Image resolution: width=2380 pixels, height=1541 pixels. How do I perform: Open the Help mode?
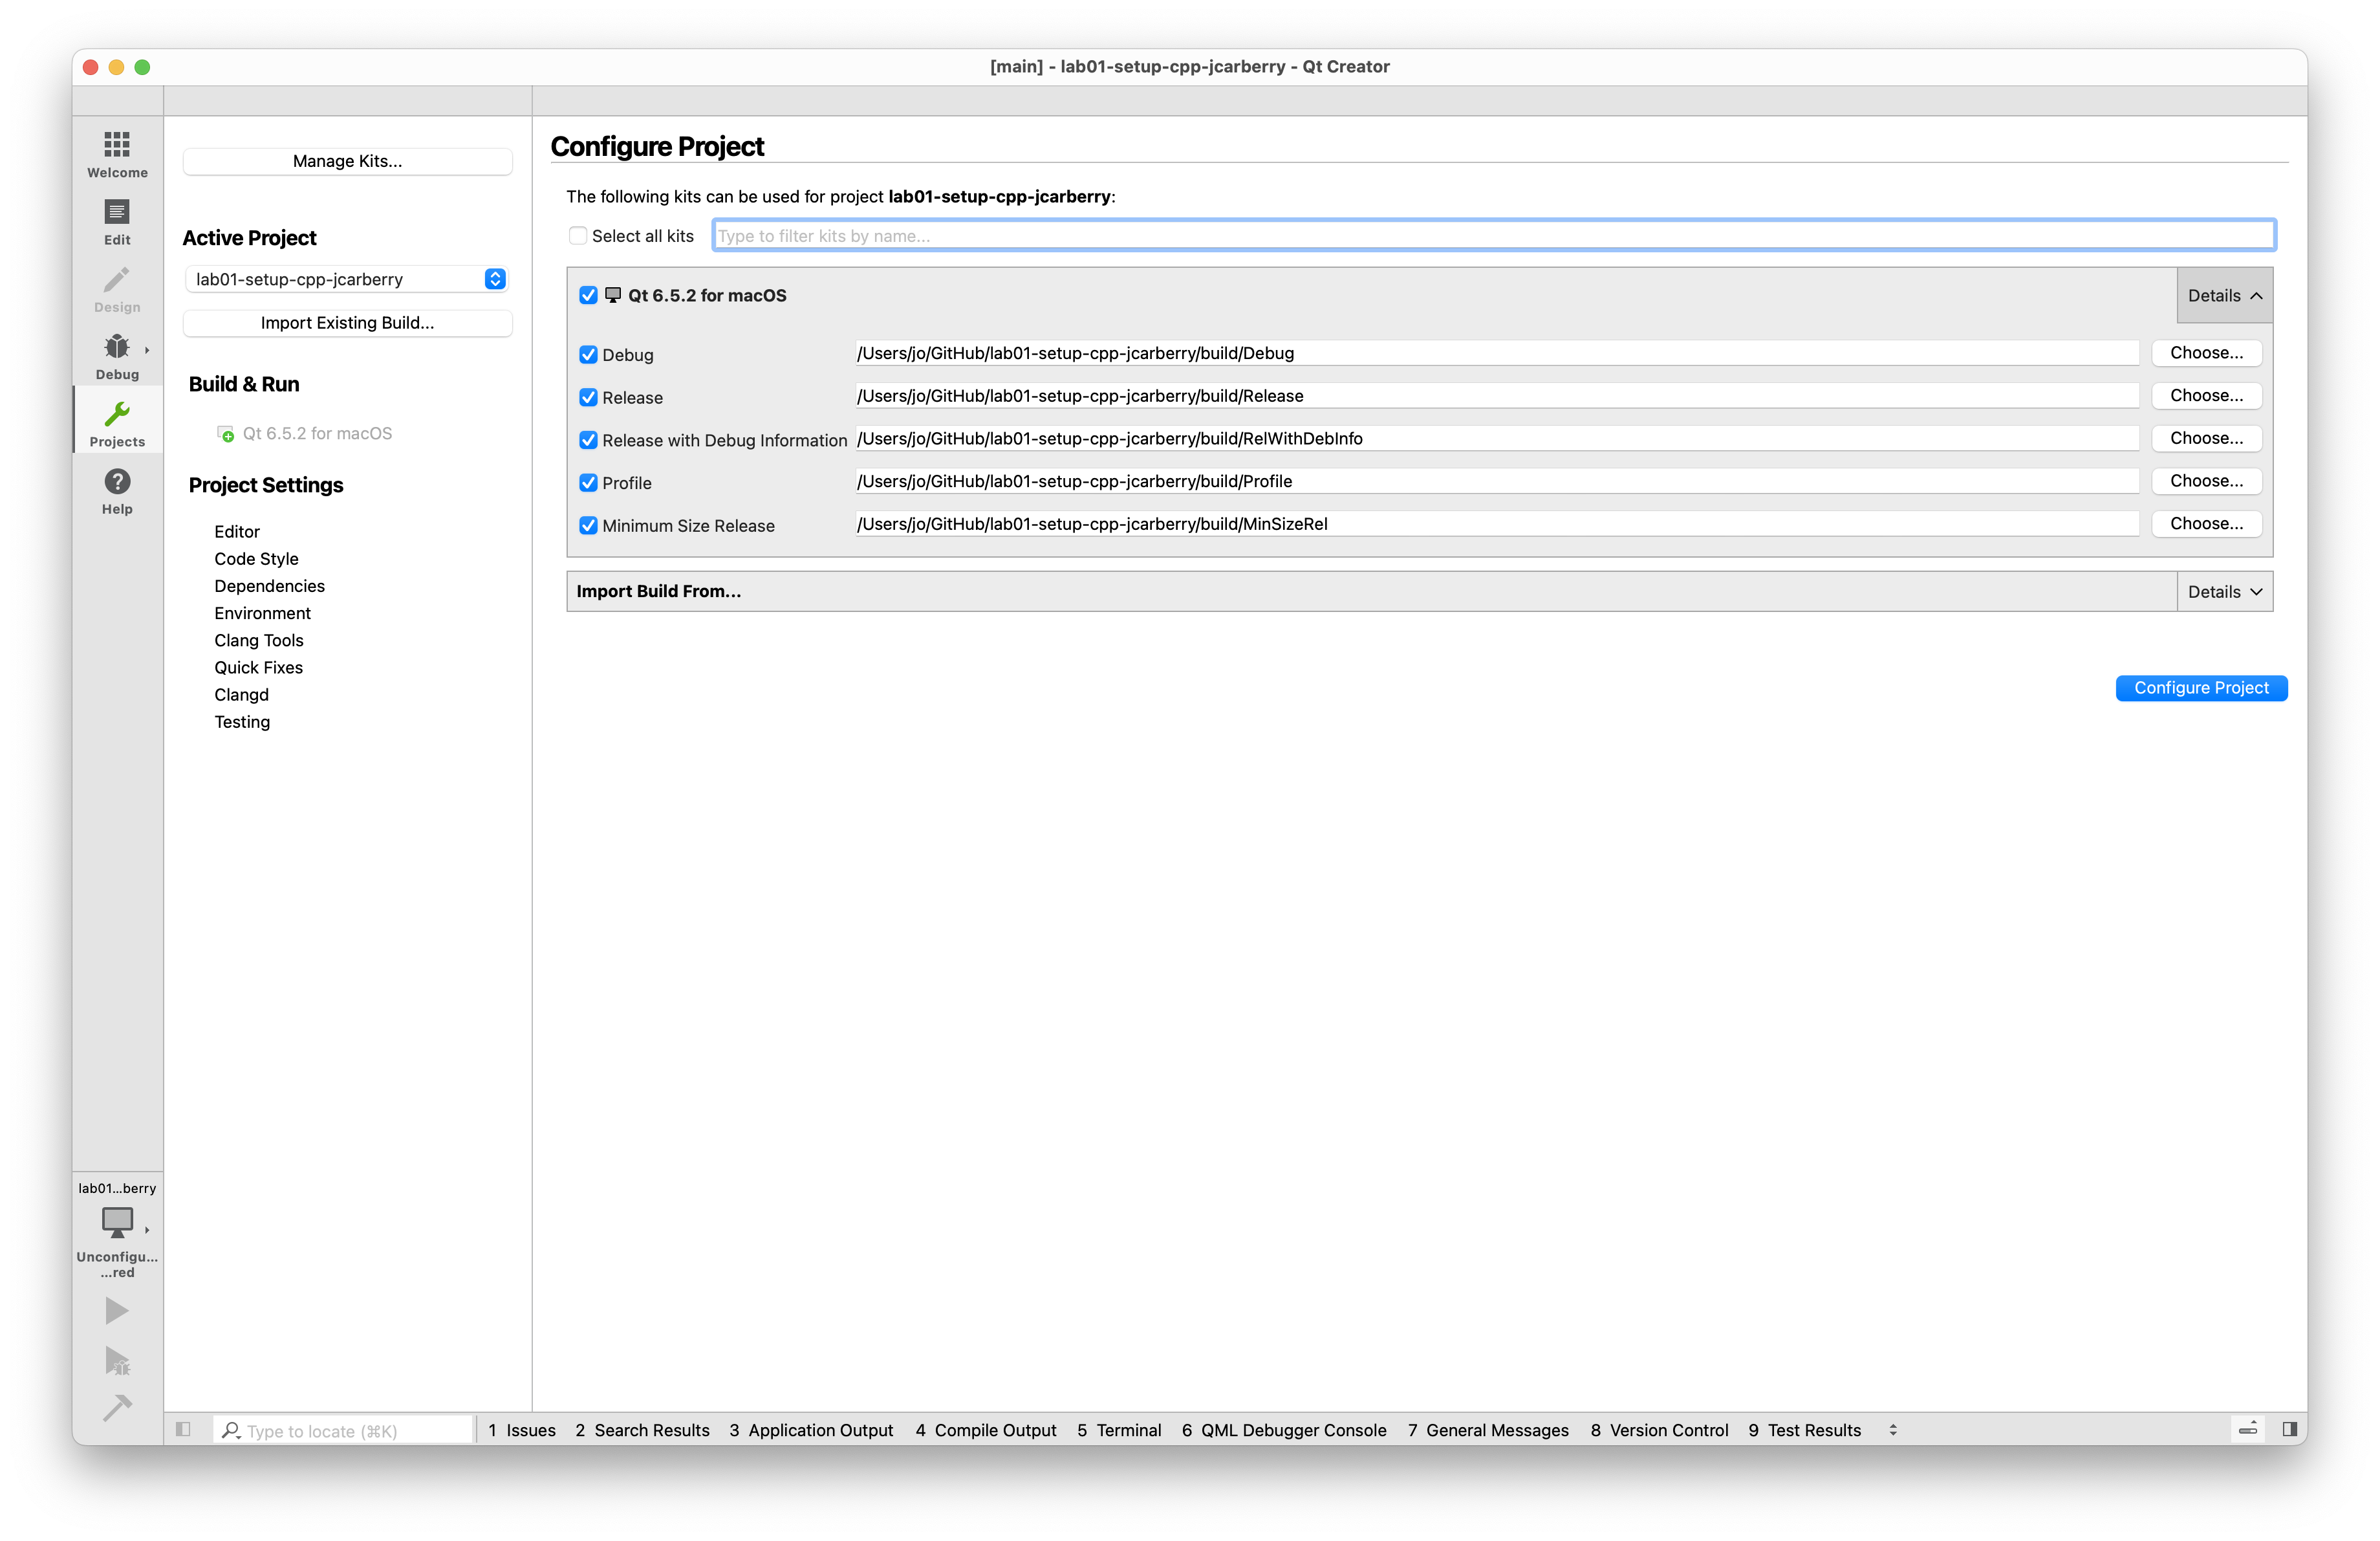(117, 491)
